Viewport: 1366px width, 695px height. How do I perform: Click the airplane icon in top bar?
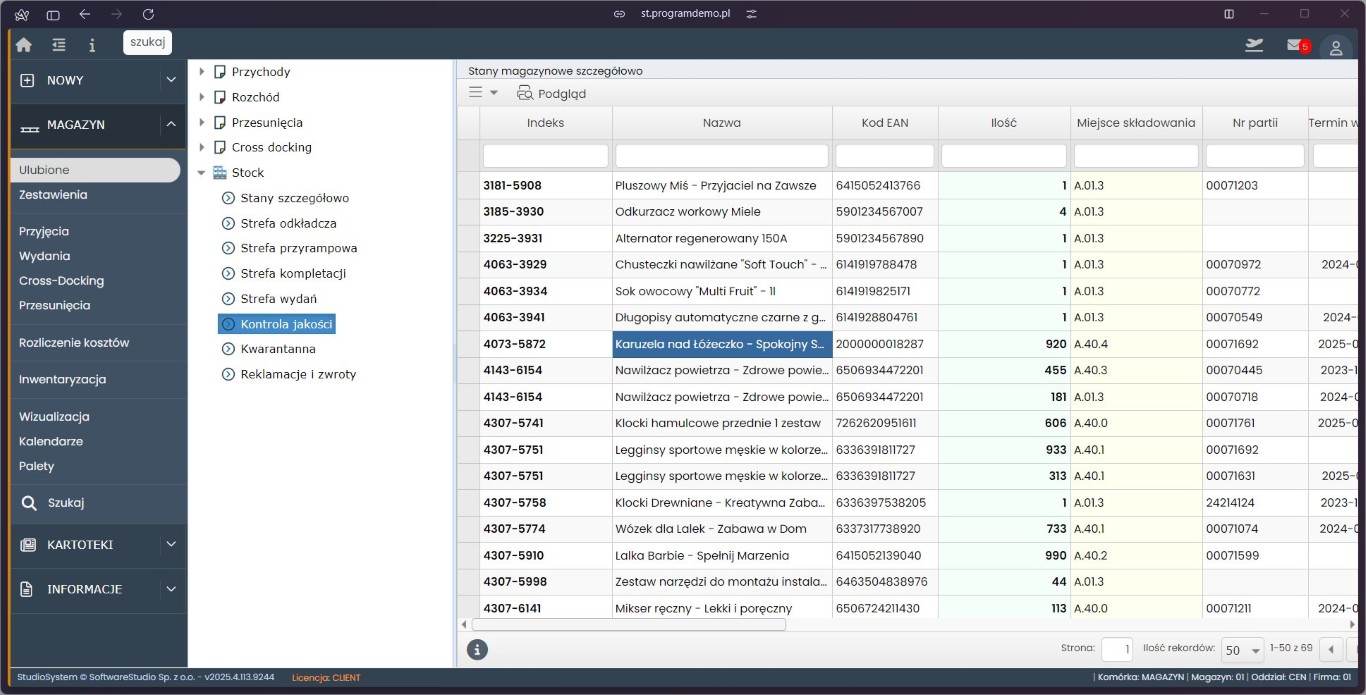(x=1253, y=45)
